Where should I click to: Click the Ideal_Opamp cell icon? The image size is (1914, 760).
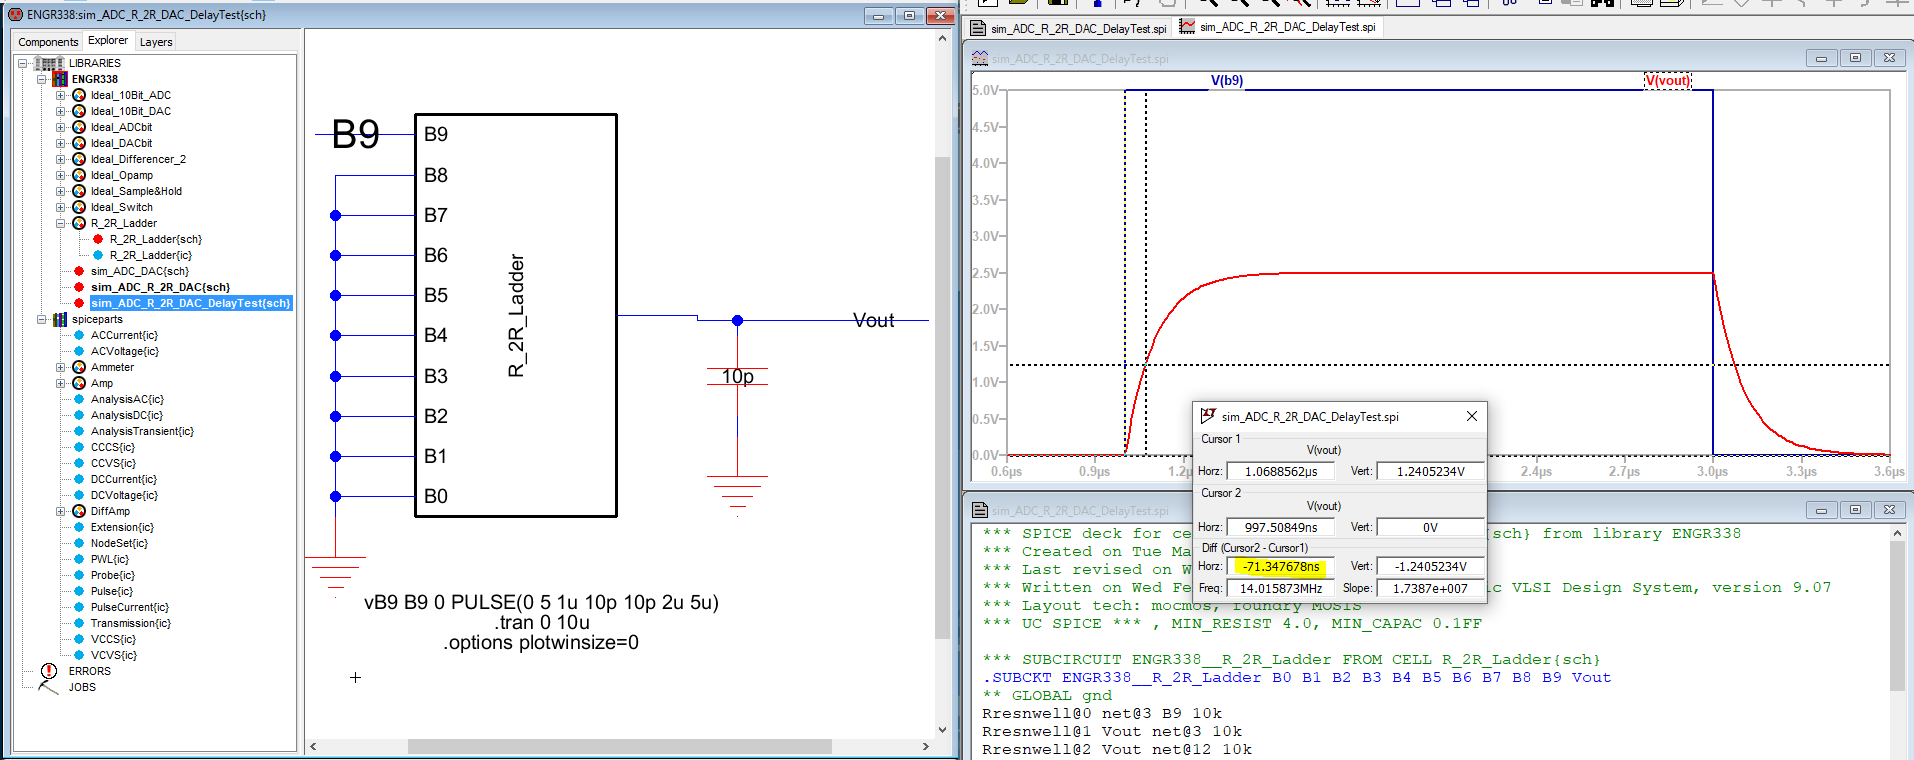click(79, 175)
